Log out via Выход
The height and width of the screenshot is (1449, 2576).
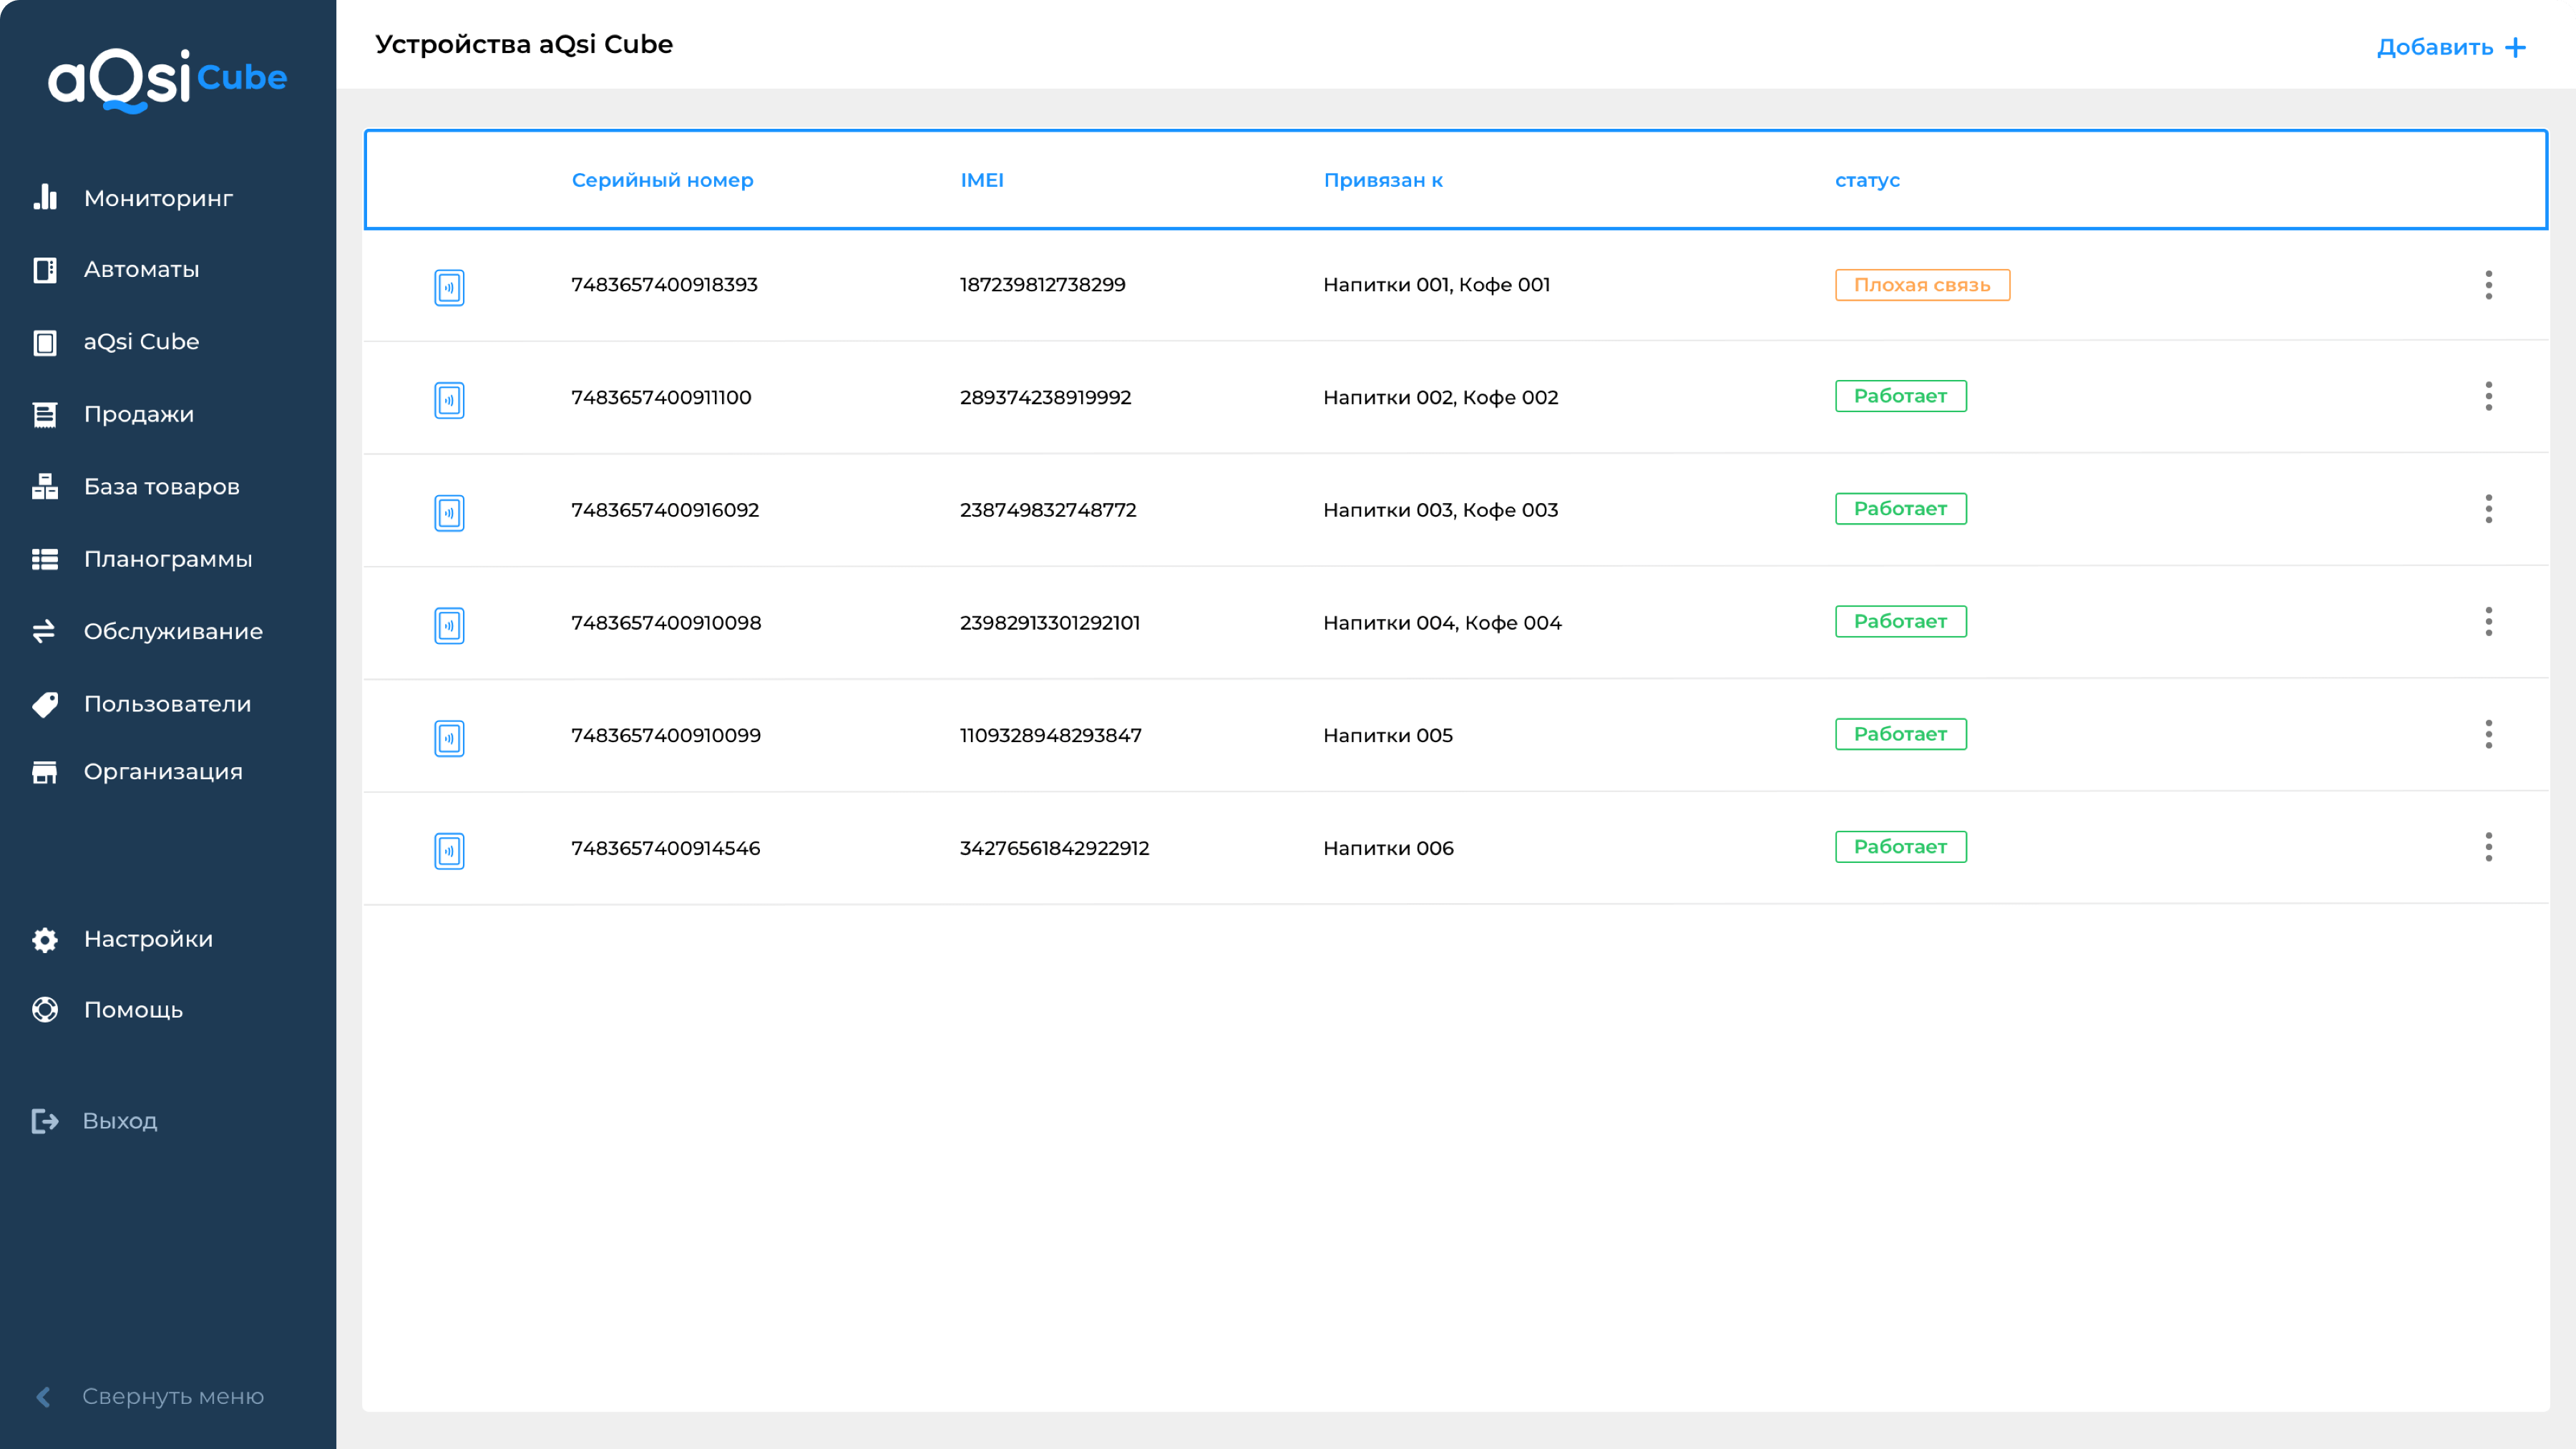point(120,1121)
